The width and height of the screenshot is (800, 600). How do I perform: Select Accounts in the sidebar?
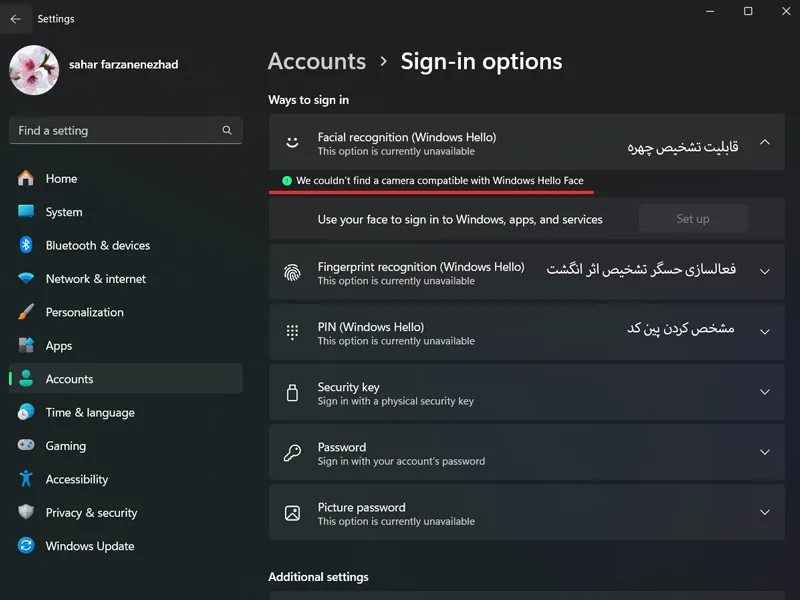pyautogui.click(x=126, y=379)
